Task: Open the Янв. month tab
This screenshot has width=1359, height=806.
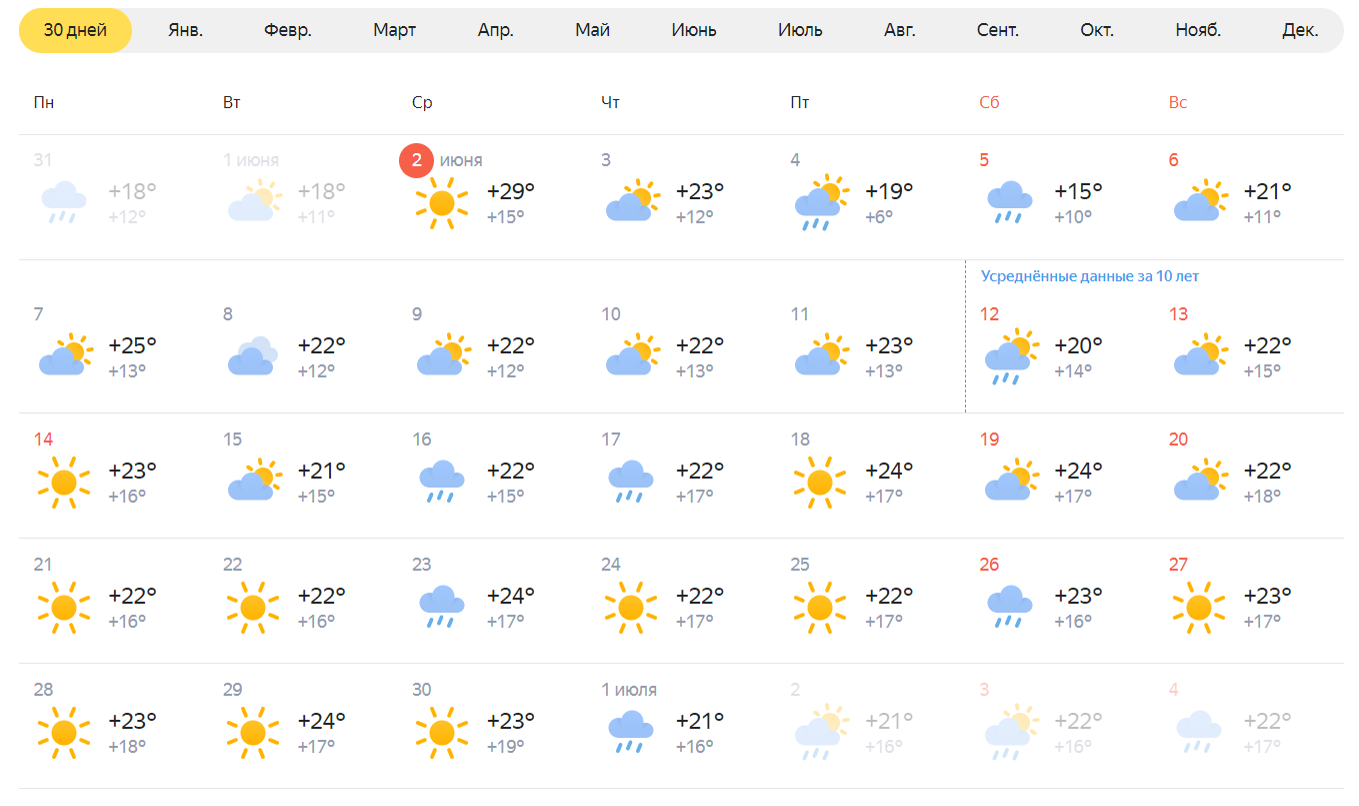Action: tap(185, 30)
